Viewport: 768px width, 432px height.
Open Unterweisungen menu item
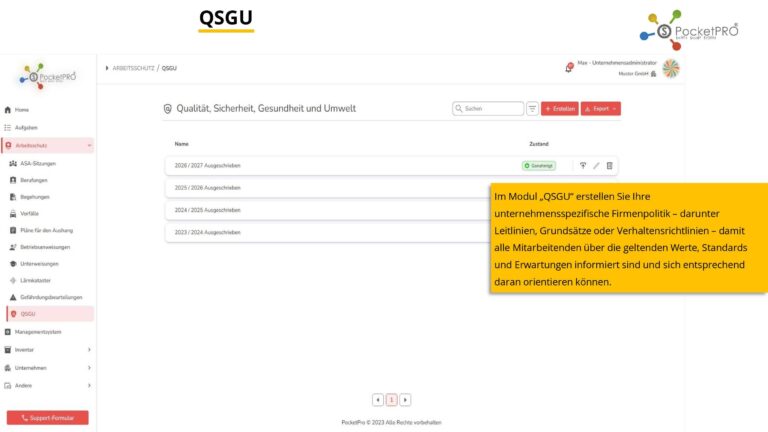pyautogui.click(x=39, y=264)
